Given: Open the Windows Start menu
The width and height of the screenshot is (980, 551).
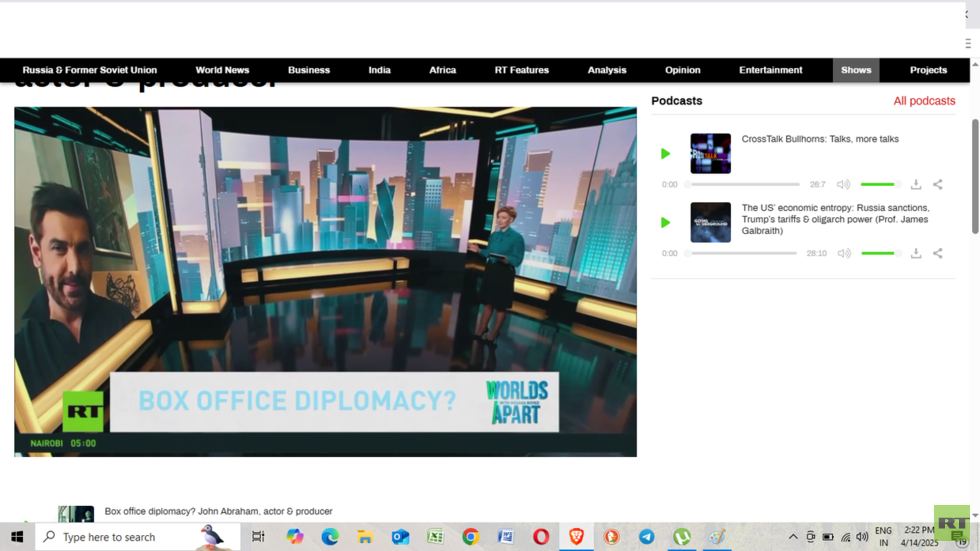Looking at the screenshot, I should (17, 537).
